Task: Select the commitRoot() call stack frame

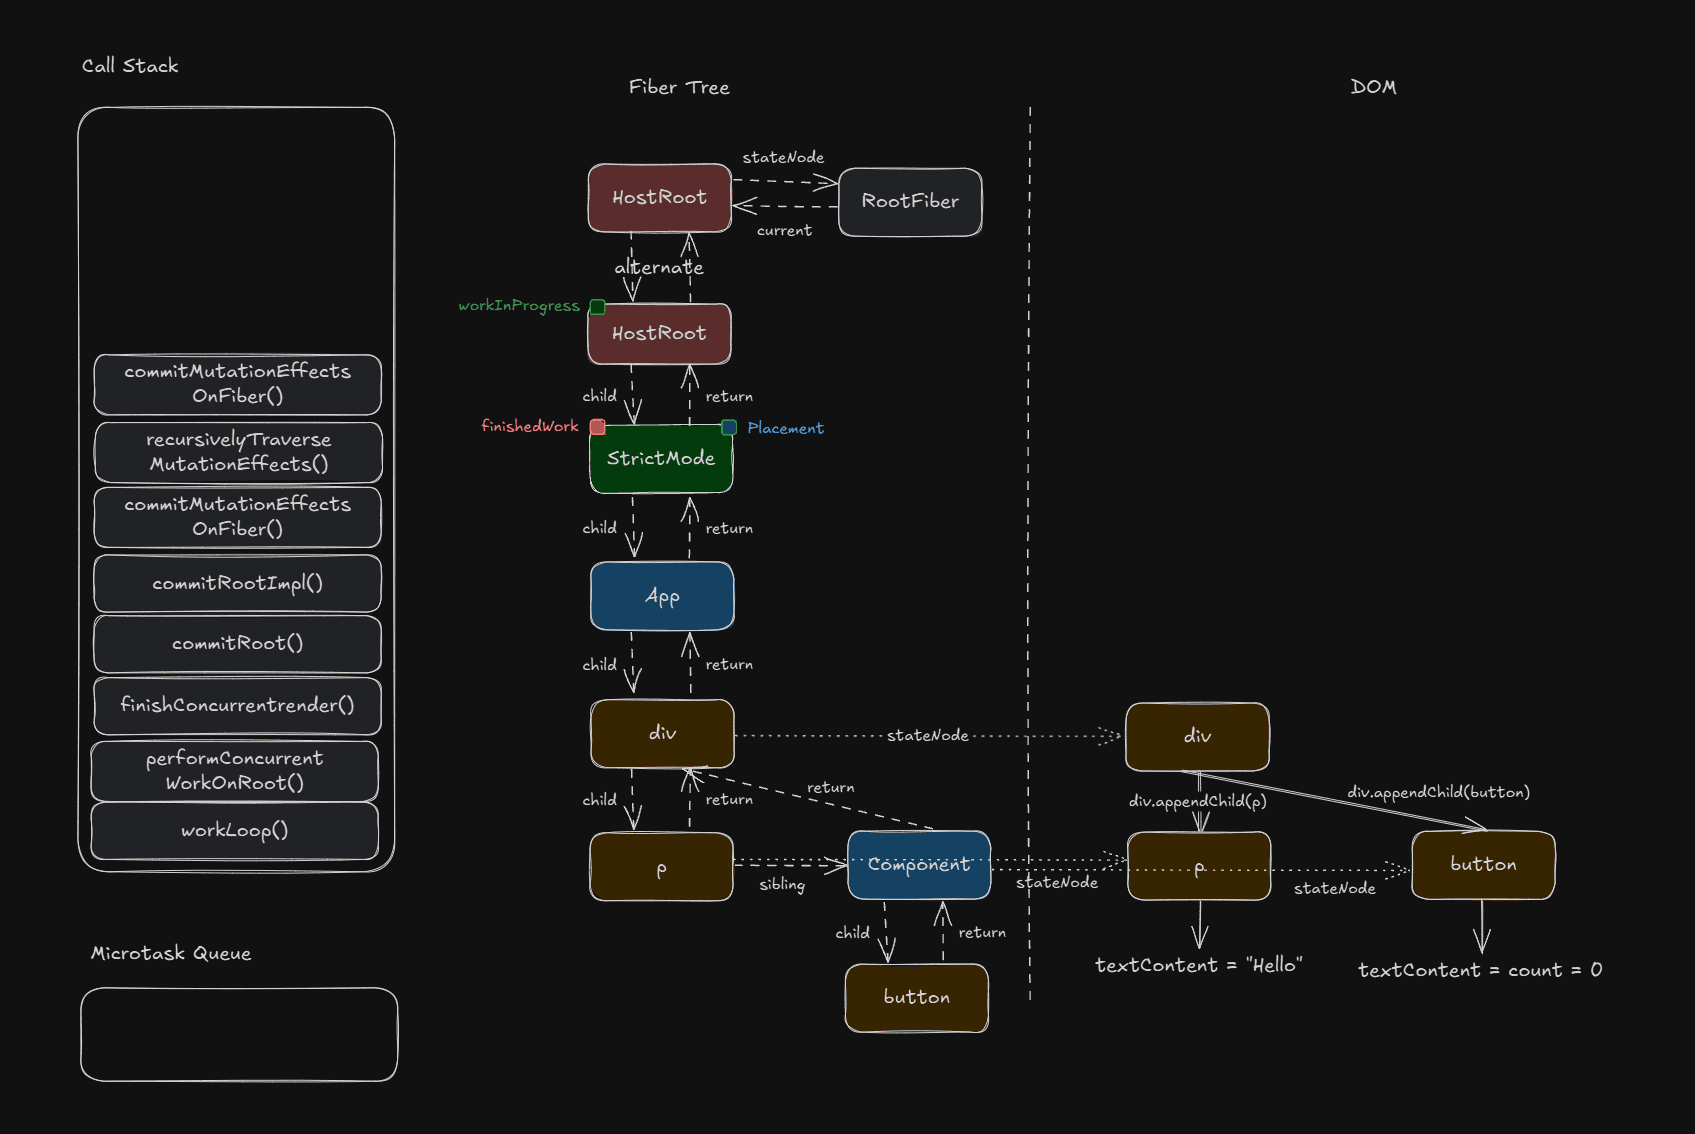Action: tap(237, 644)
